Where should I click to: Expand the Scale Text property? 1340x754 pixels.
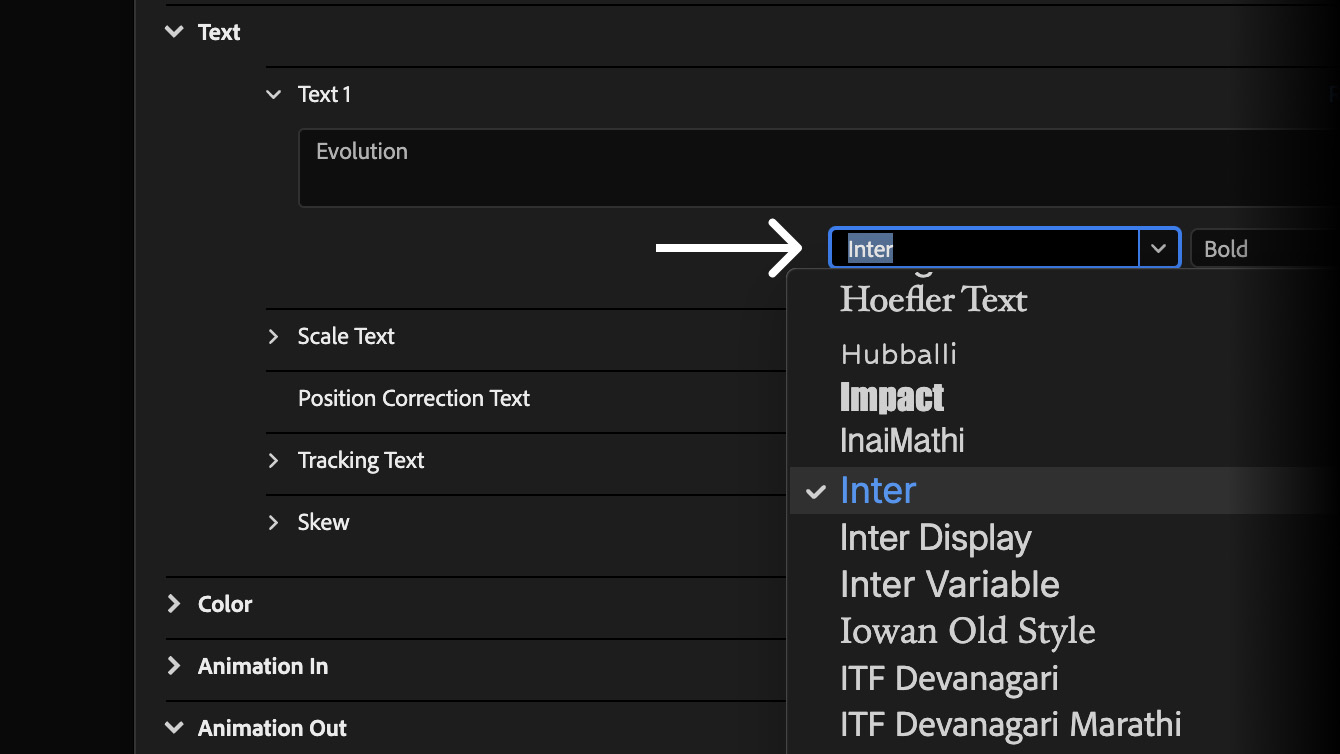(x=274, y=336)
